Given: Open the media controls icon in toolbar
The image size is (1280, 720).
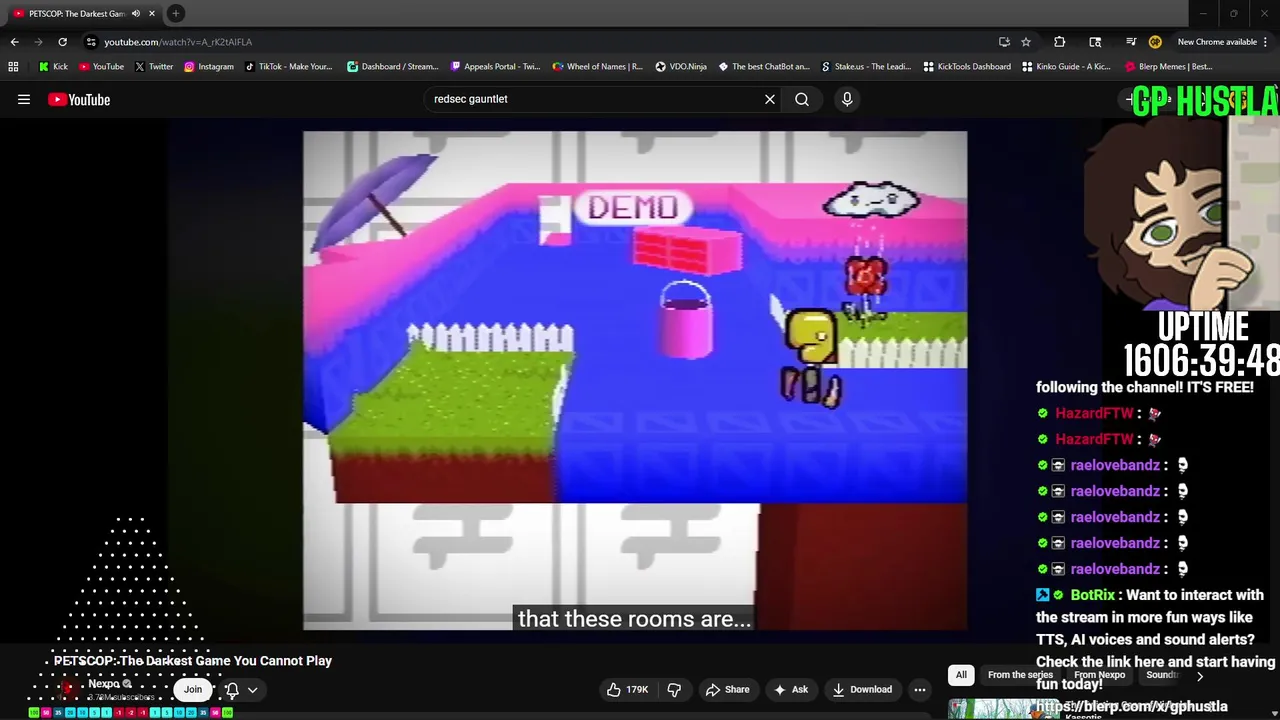Looking at the screenshot, I should [1131, 42].
